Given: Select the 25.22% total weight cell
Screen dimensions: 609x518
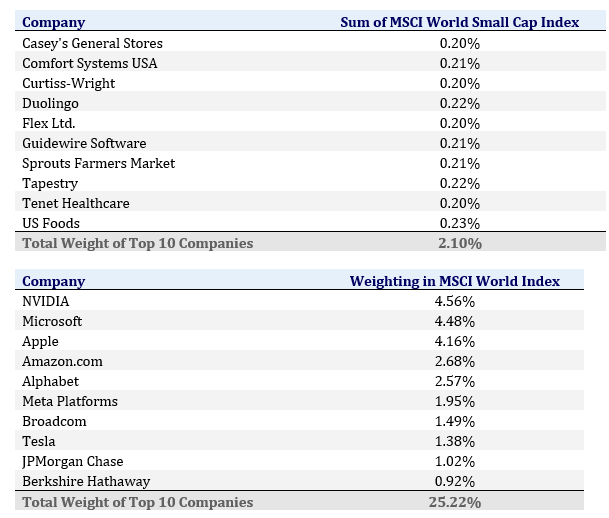Looking at the screenshot, I should [454, 502].
